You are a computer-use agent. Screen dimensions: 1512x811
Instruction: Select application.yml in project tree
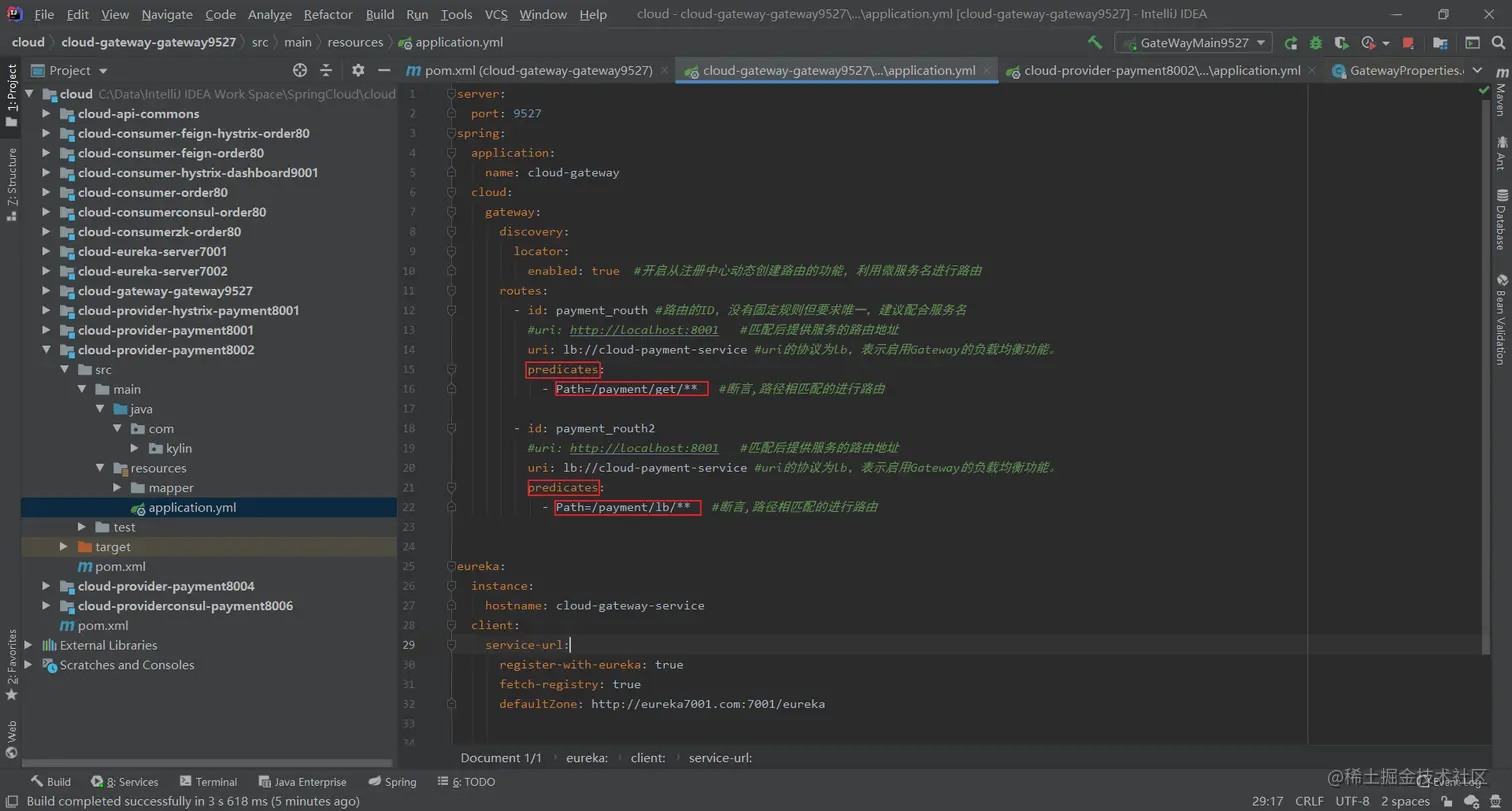pyautogui.click(x=192, y=508)
